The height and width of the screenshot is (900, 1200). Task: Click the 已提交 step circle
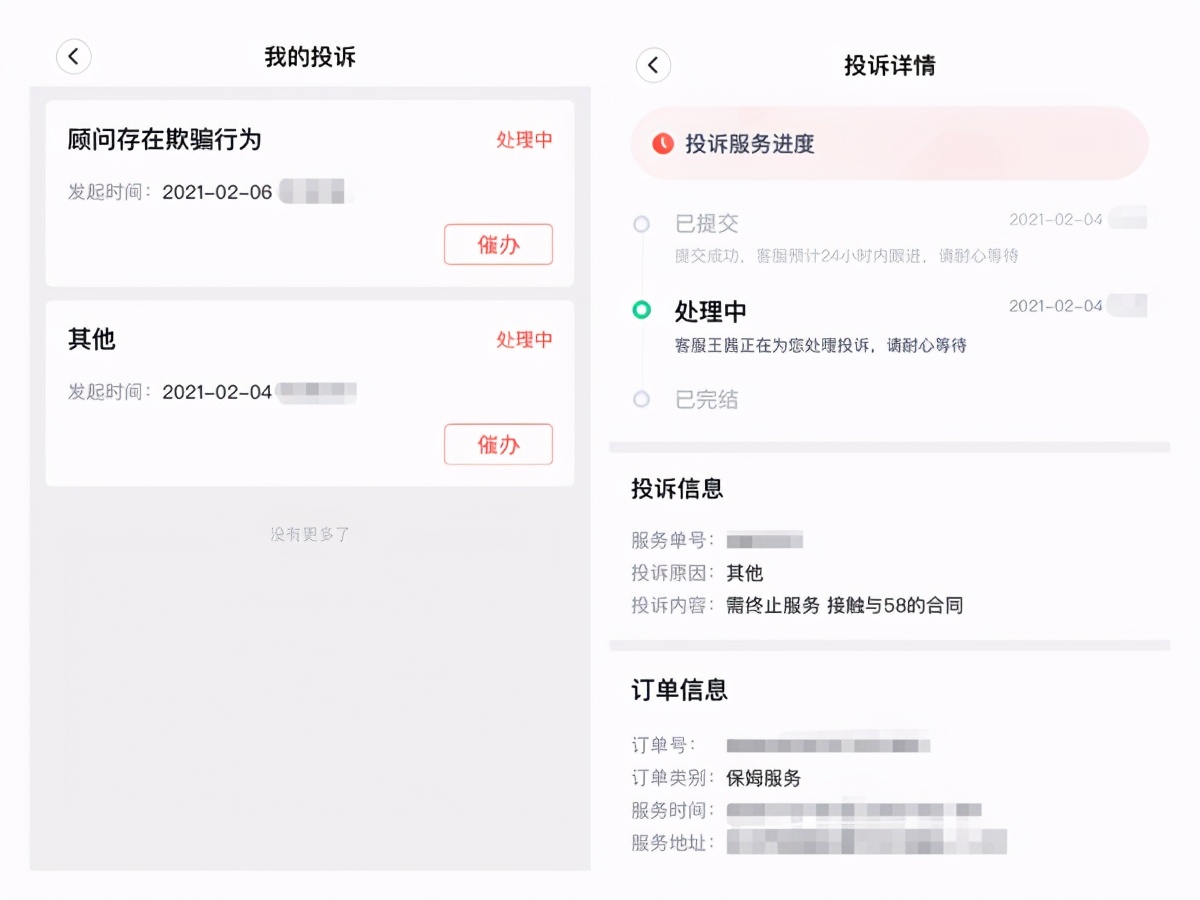click(642, 224)
